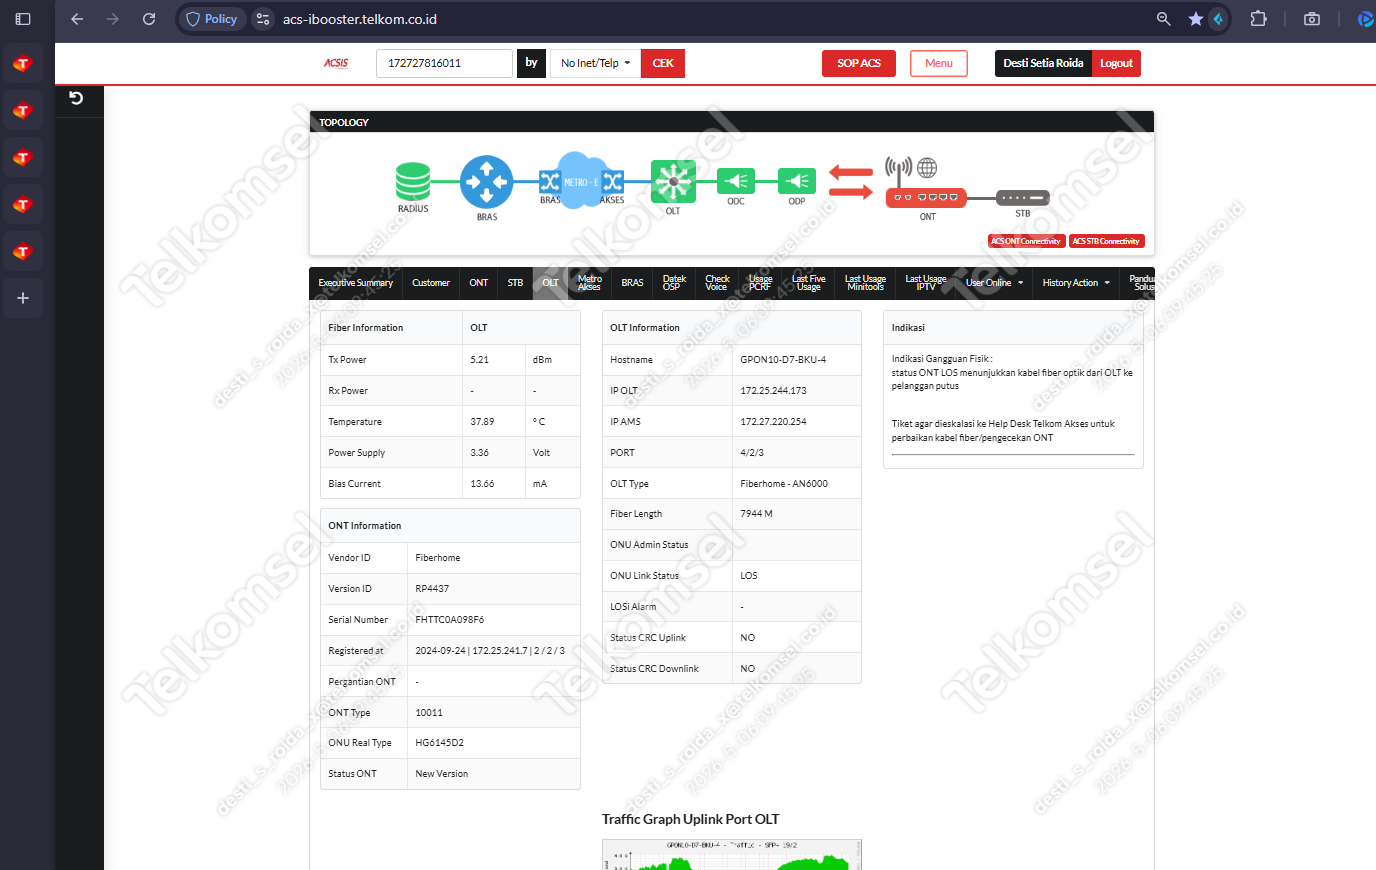Open the Last Five Usage tab
Screen dimensions: 1376x870
(x=809, y=283)
